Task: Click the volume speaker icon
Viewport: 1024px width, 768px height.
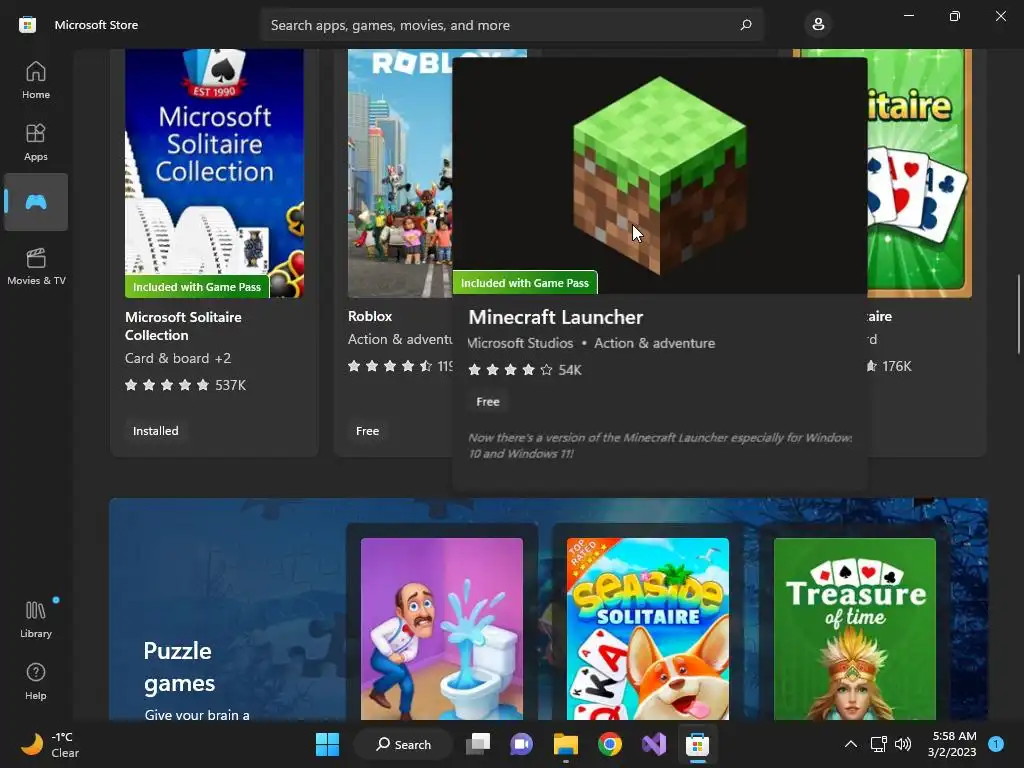Action: click(x=903, y=744)
